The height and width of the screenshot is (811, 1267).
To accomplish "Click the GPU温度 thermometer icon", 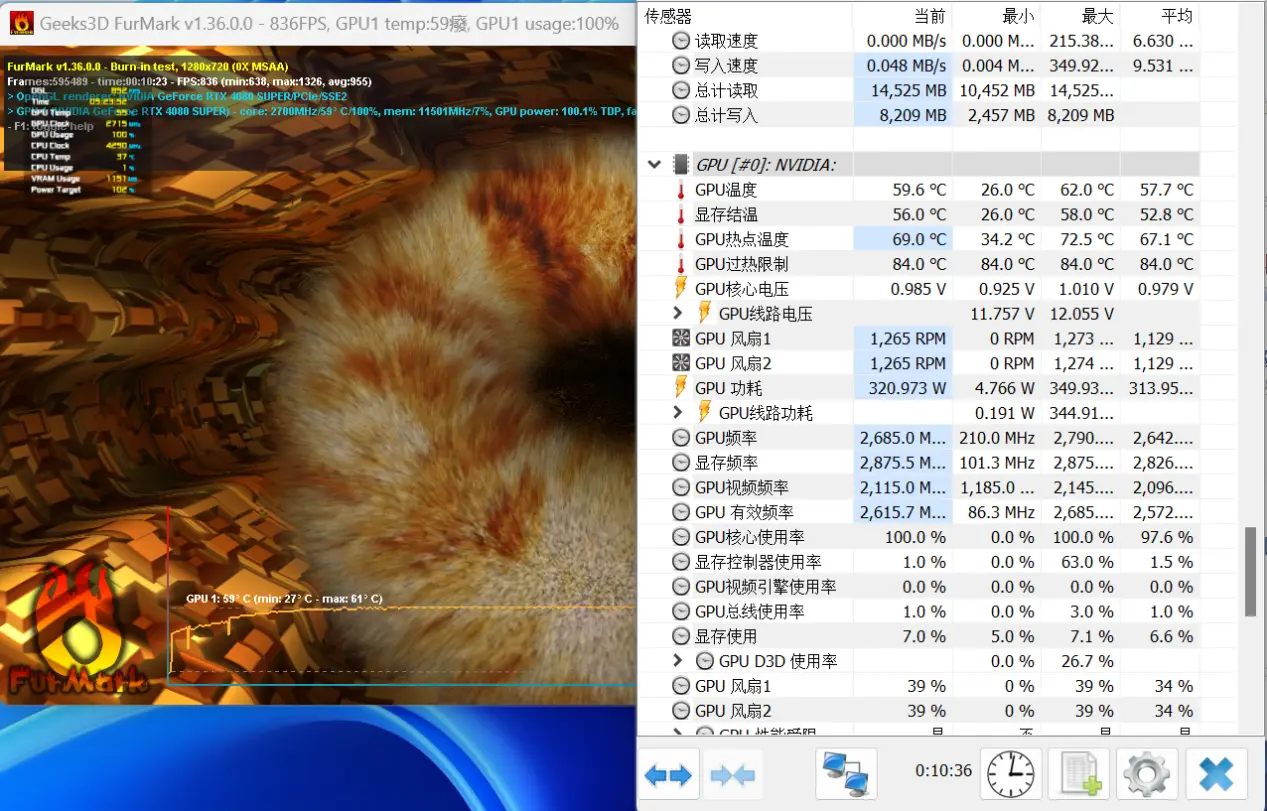I will [x=681, y=189].
